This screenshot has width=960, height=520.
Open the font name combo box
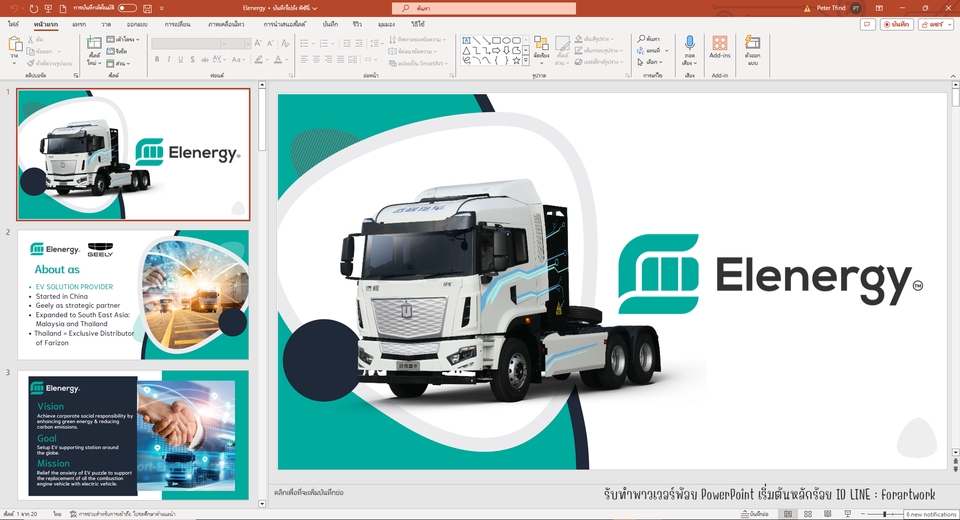(x=189, y=43)
